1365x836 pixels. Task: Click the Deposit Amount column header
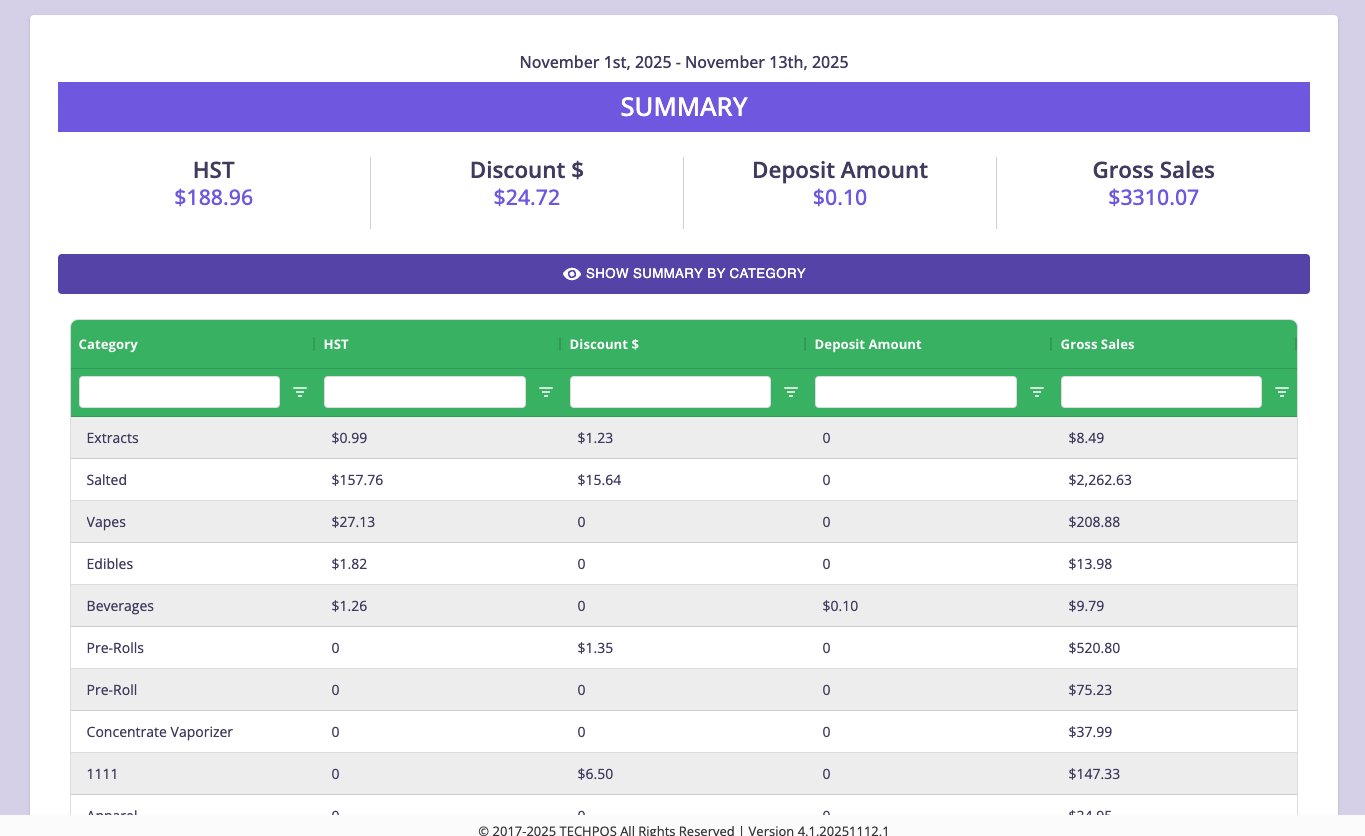pos(868,344)
